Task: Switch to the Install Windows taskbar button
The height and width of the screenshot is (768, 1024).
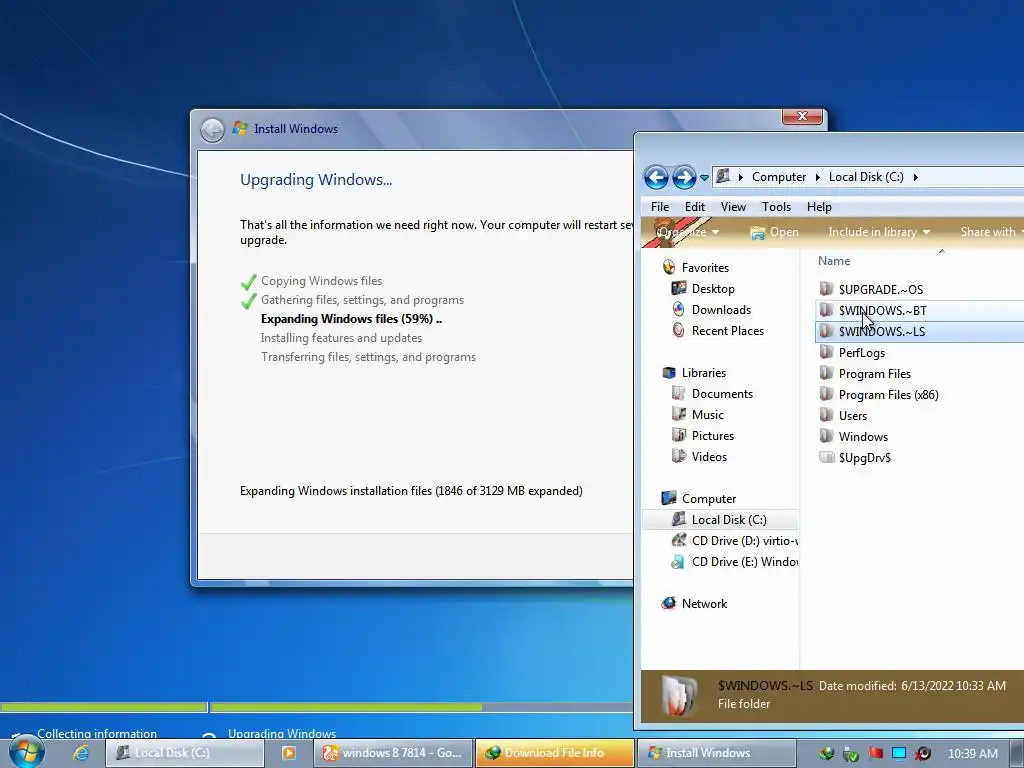Action: [716, 753]
